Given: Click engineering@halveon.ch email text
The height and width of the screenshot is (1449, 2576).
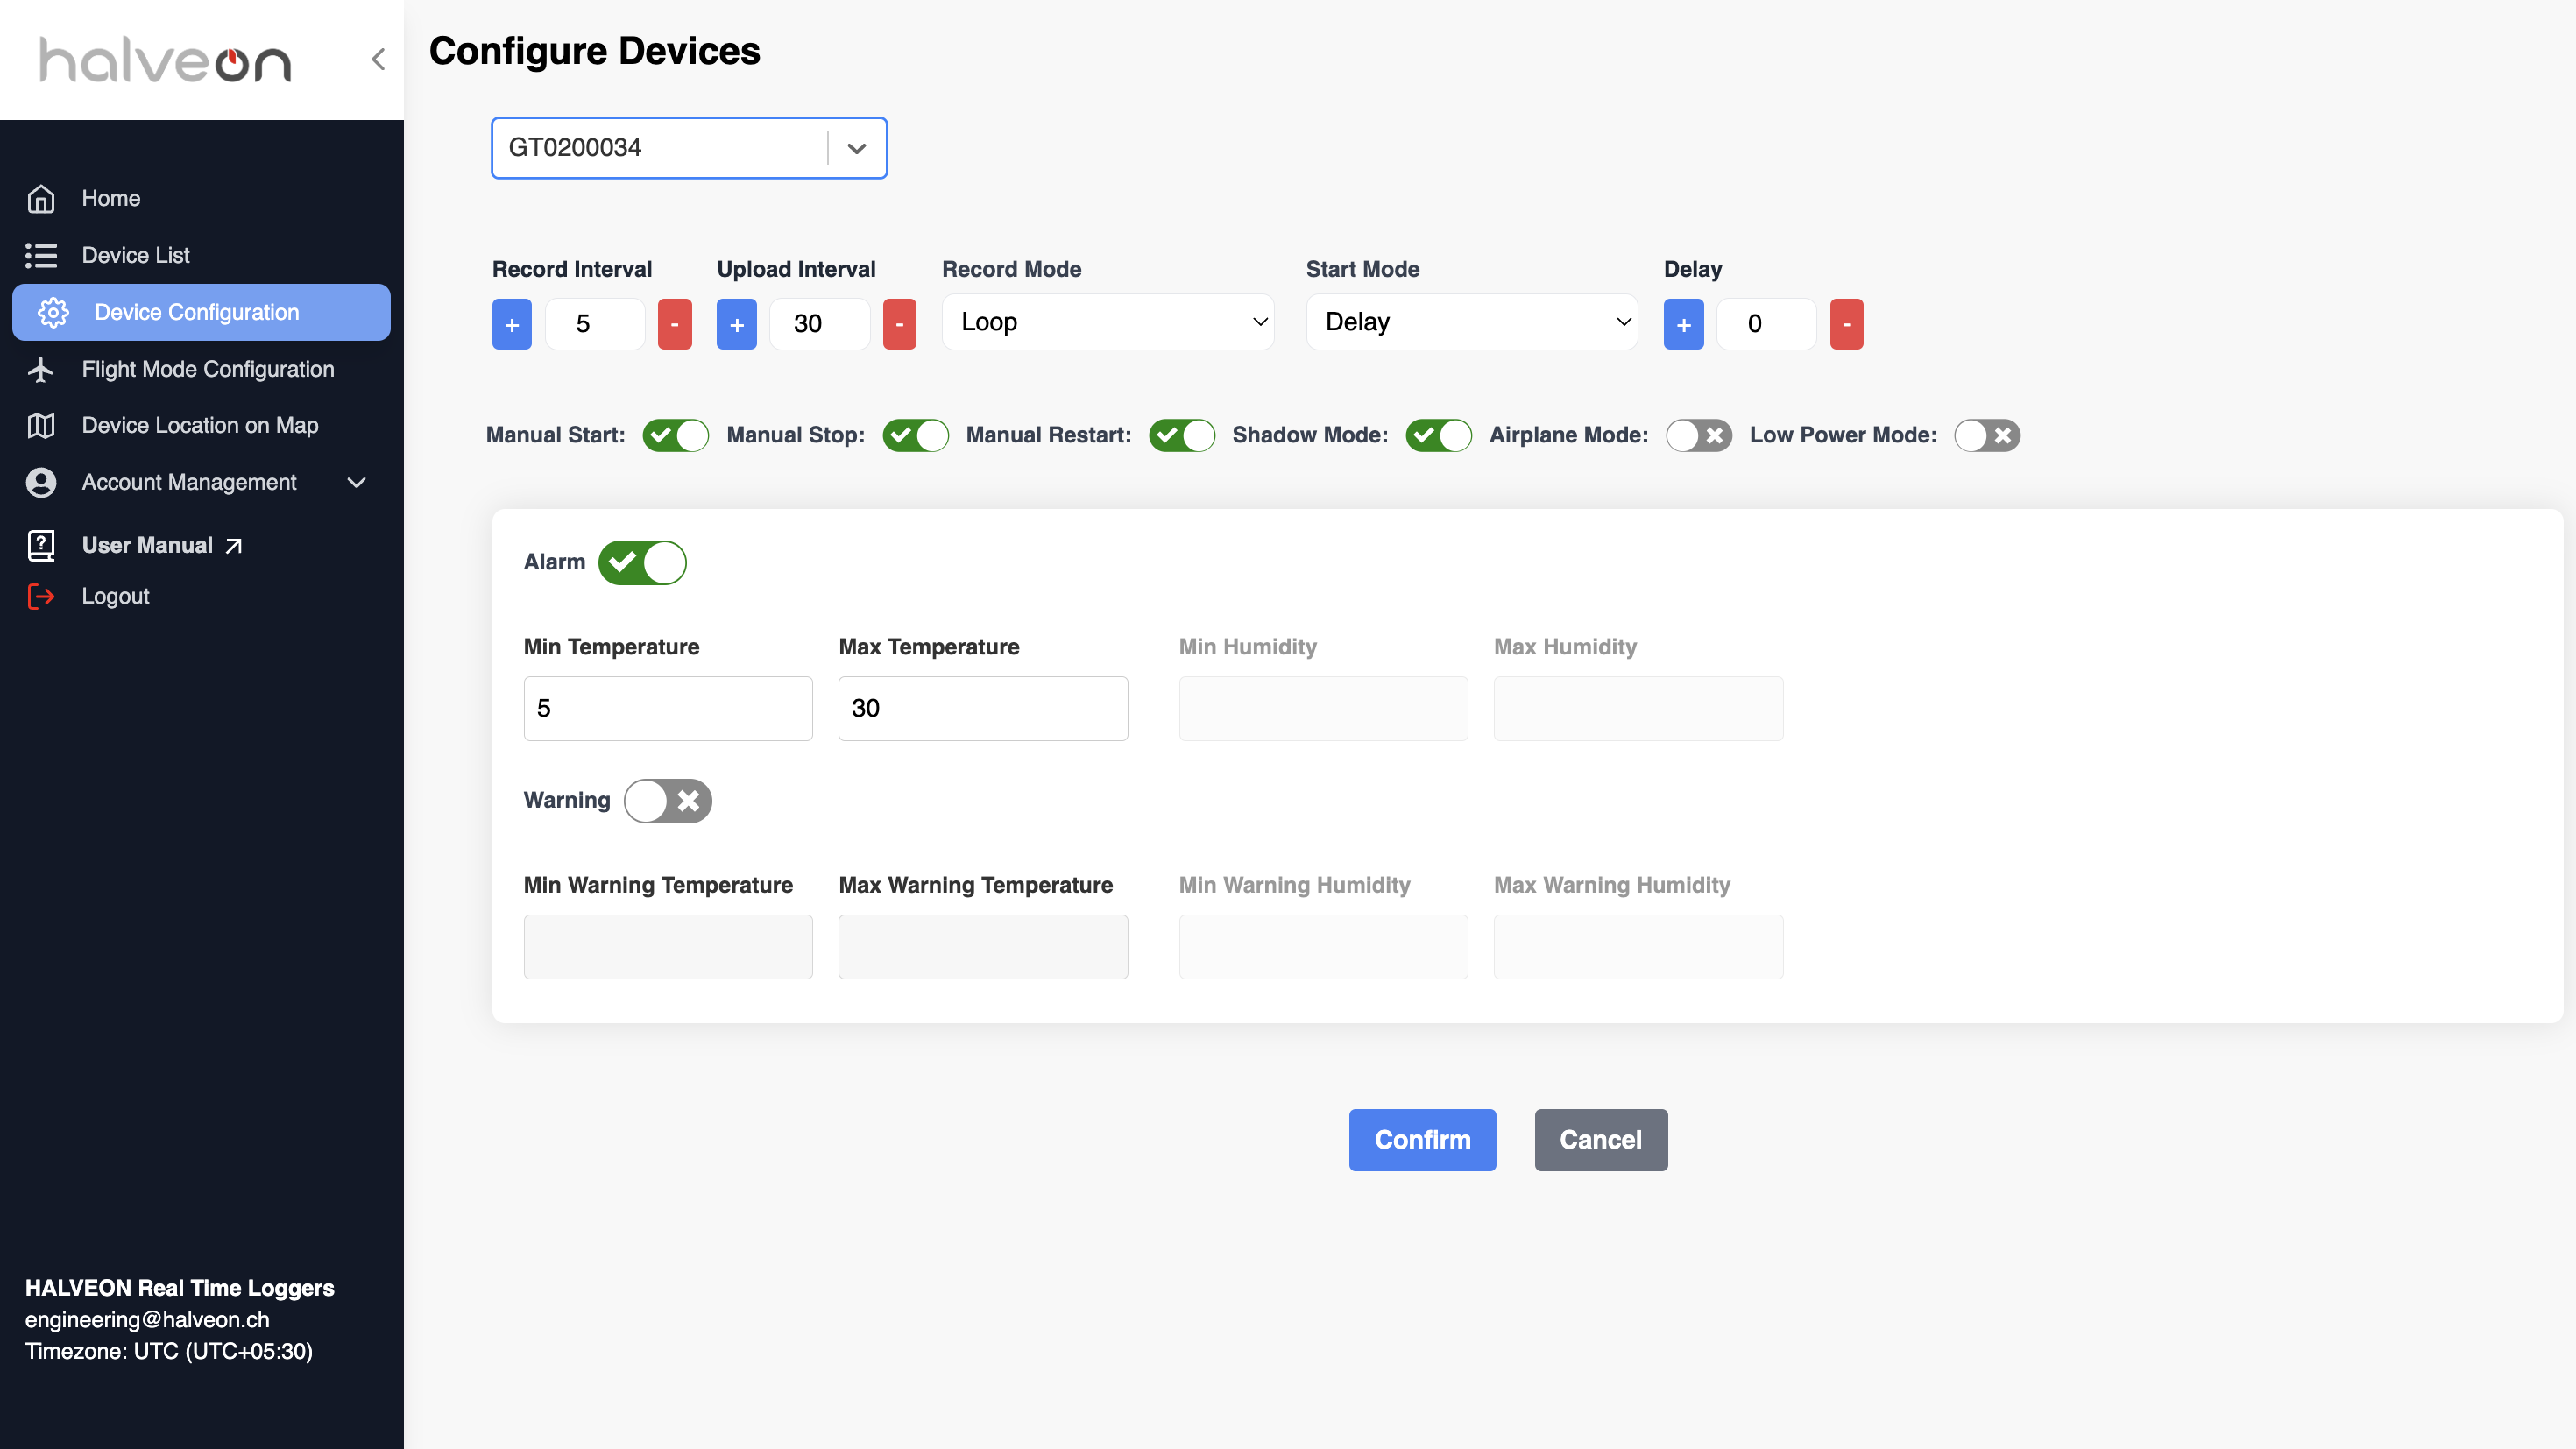Looking at the screenshot, I should coord(147,1320).
